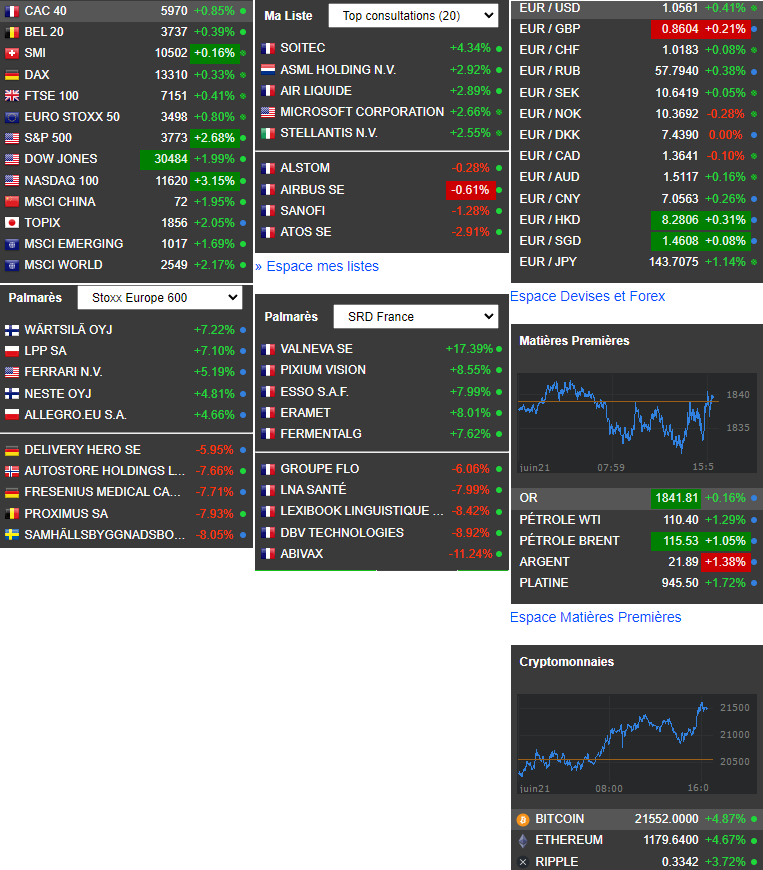Viewport: 763px width, 870px height.
Task: Select the ALLEGRO.EU S.A. stock row
Action: [x=126, y=414]
